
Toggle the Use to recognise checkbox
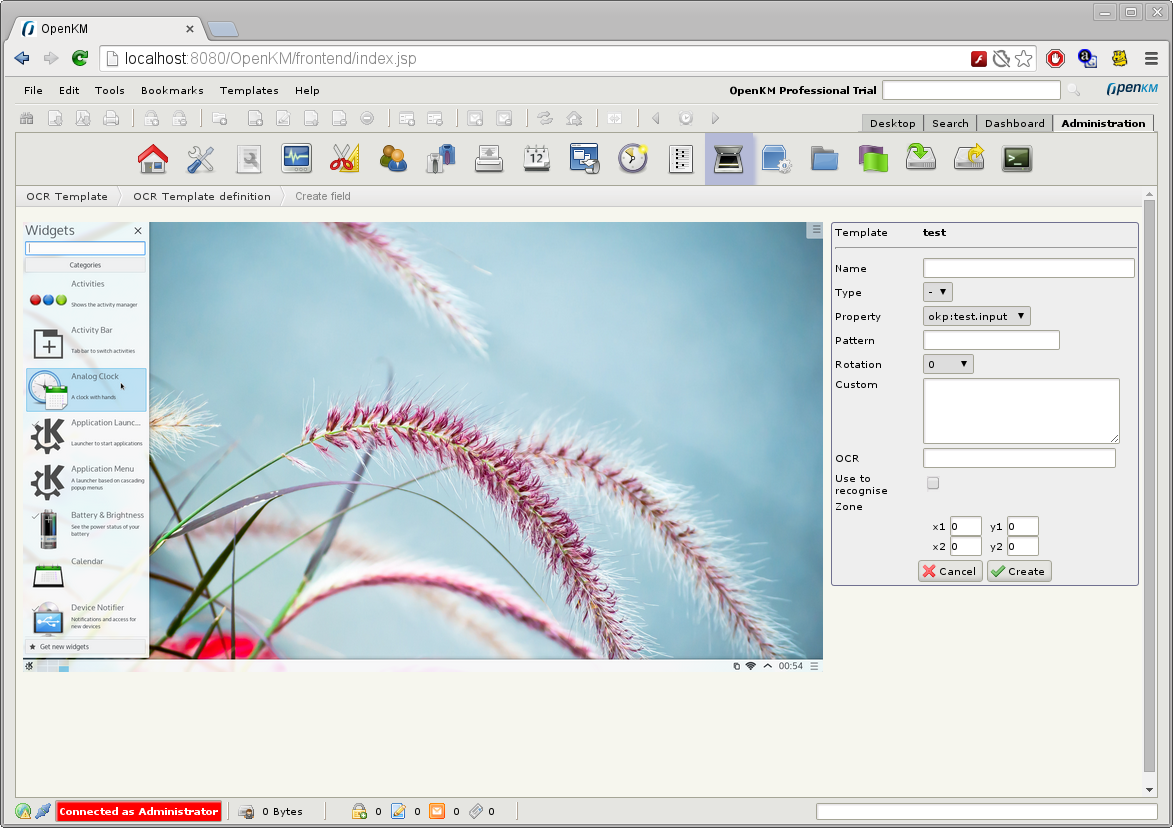(x=933, y=484)
